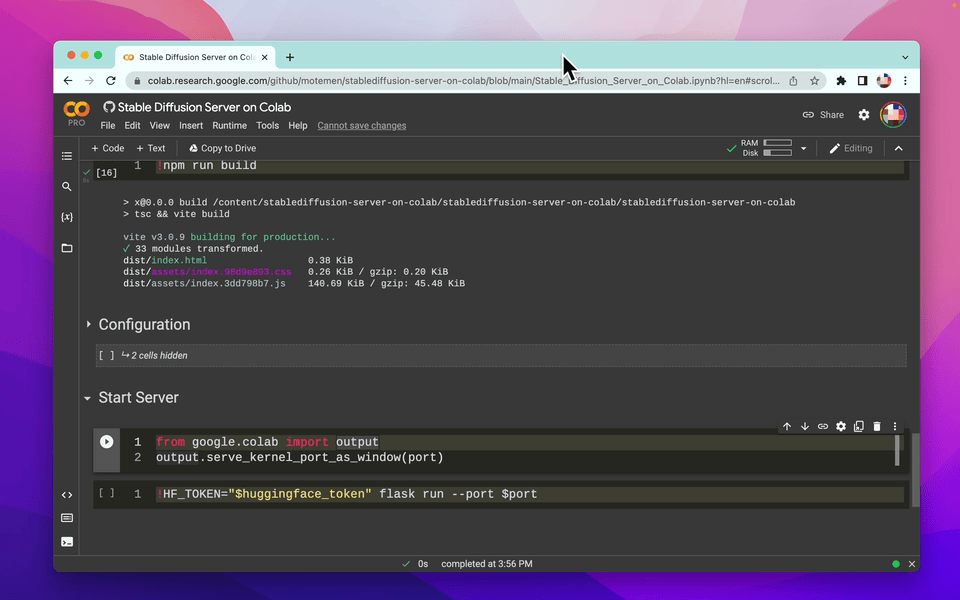Toggle the Editing mode button
Screen dimensions: 960x600
click(850, 148)
